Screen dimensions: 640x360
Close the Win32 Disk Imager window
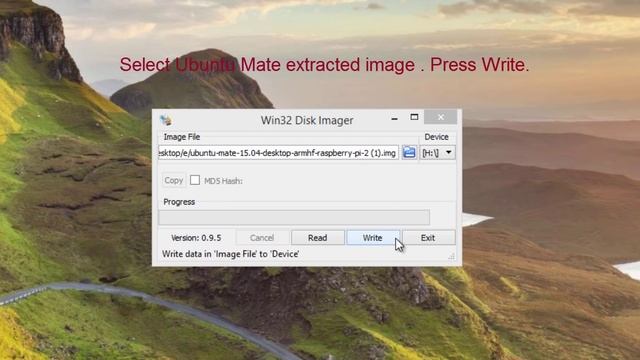(441, 117)
